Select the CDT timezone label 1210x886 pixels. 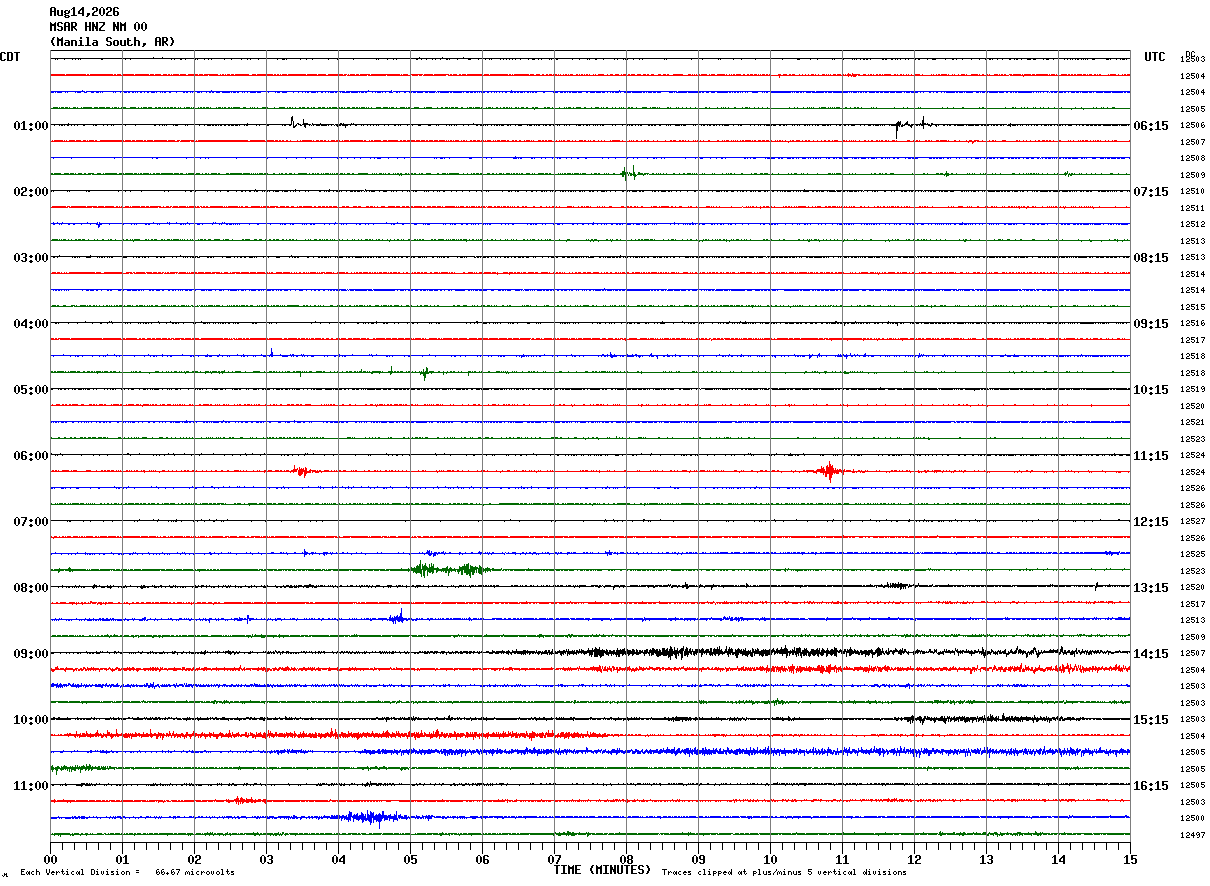10,57
